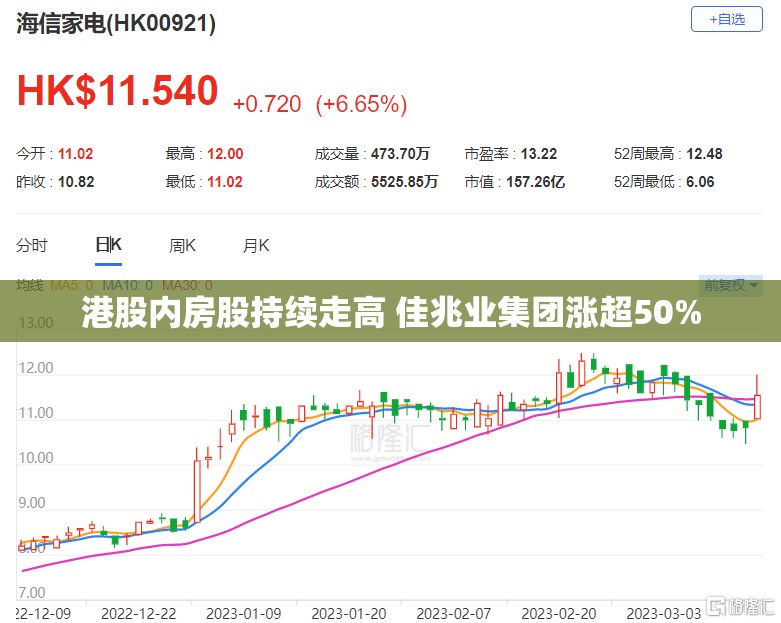Click the +自选 add to watchlist button

click(727, 19)
